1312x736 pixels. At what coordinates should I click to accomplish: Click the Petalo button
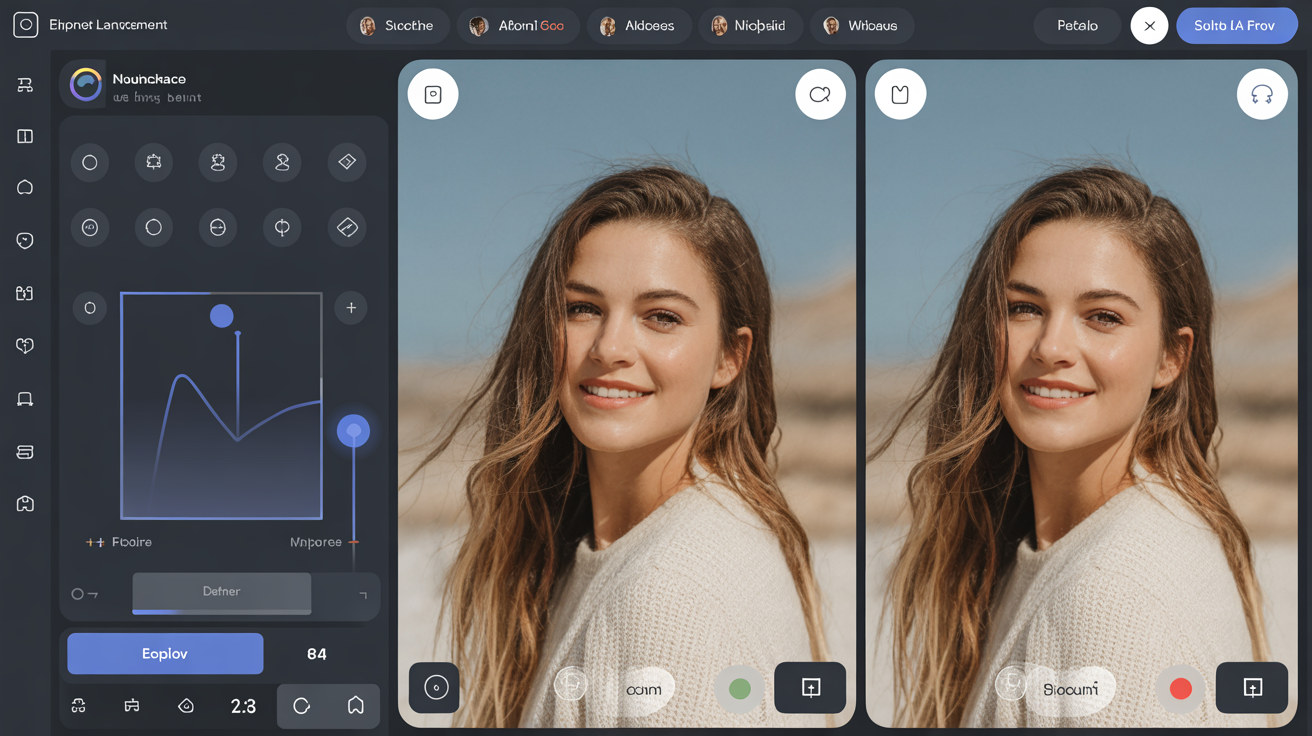click(x=1077, y=26)
